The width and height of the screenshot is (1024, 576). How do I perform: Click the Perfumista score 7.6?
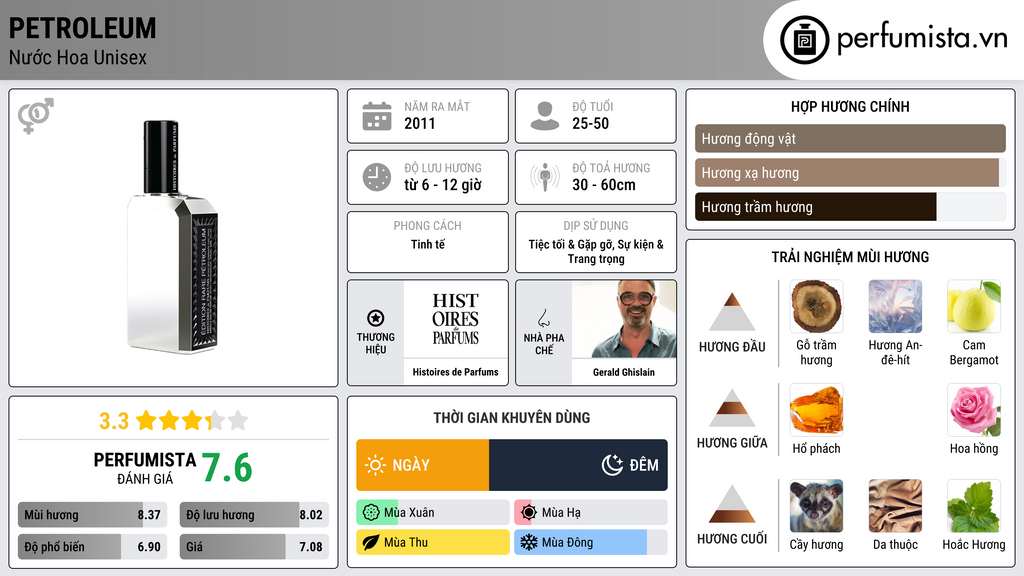[x=227, y=468]
